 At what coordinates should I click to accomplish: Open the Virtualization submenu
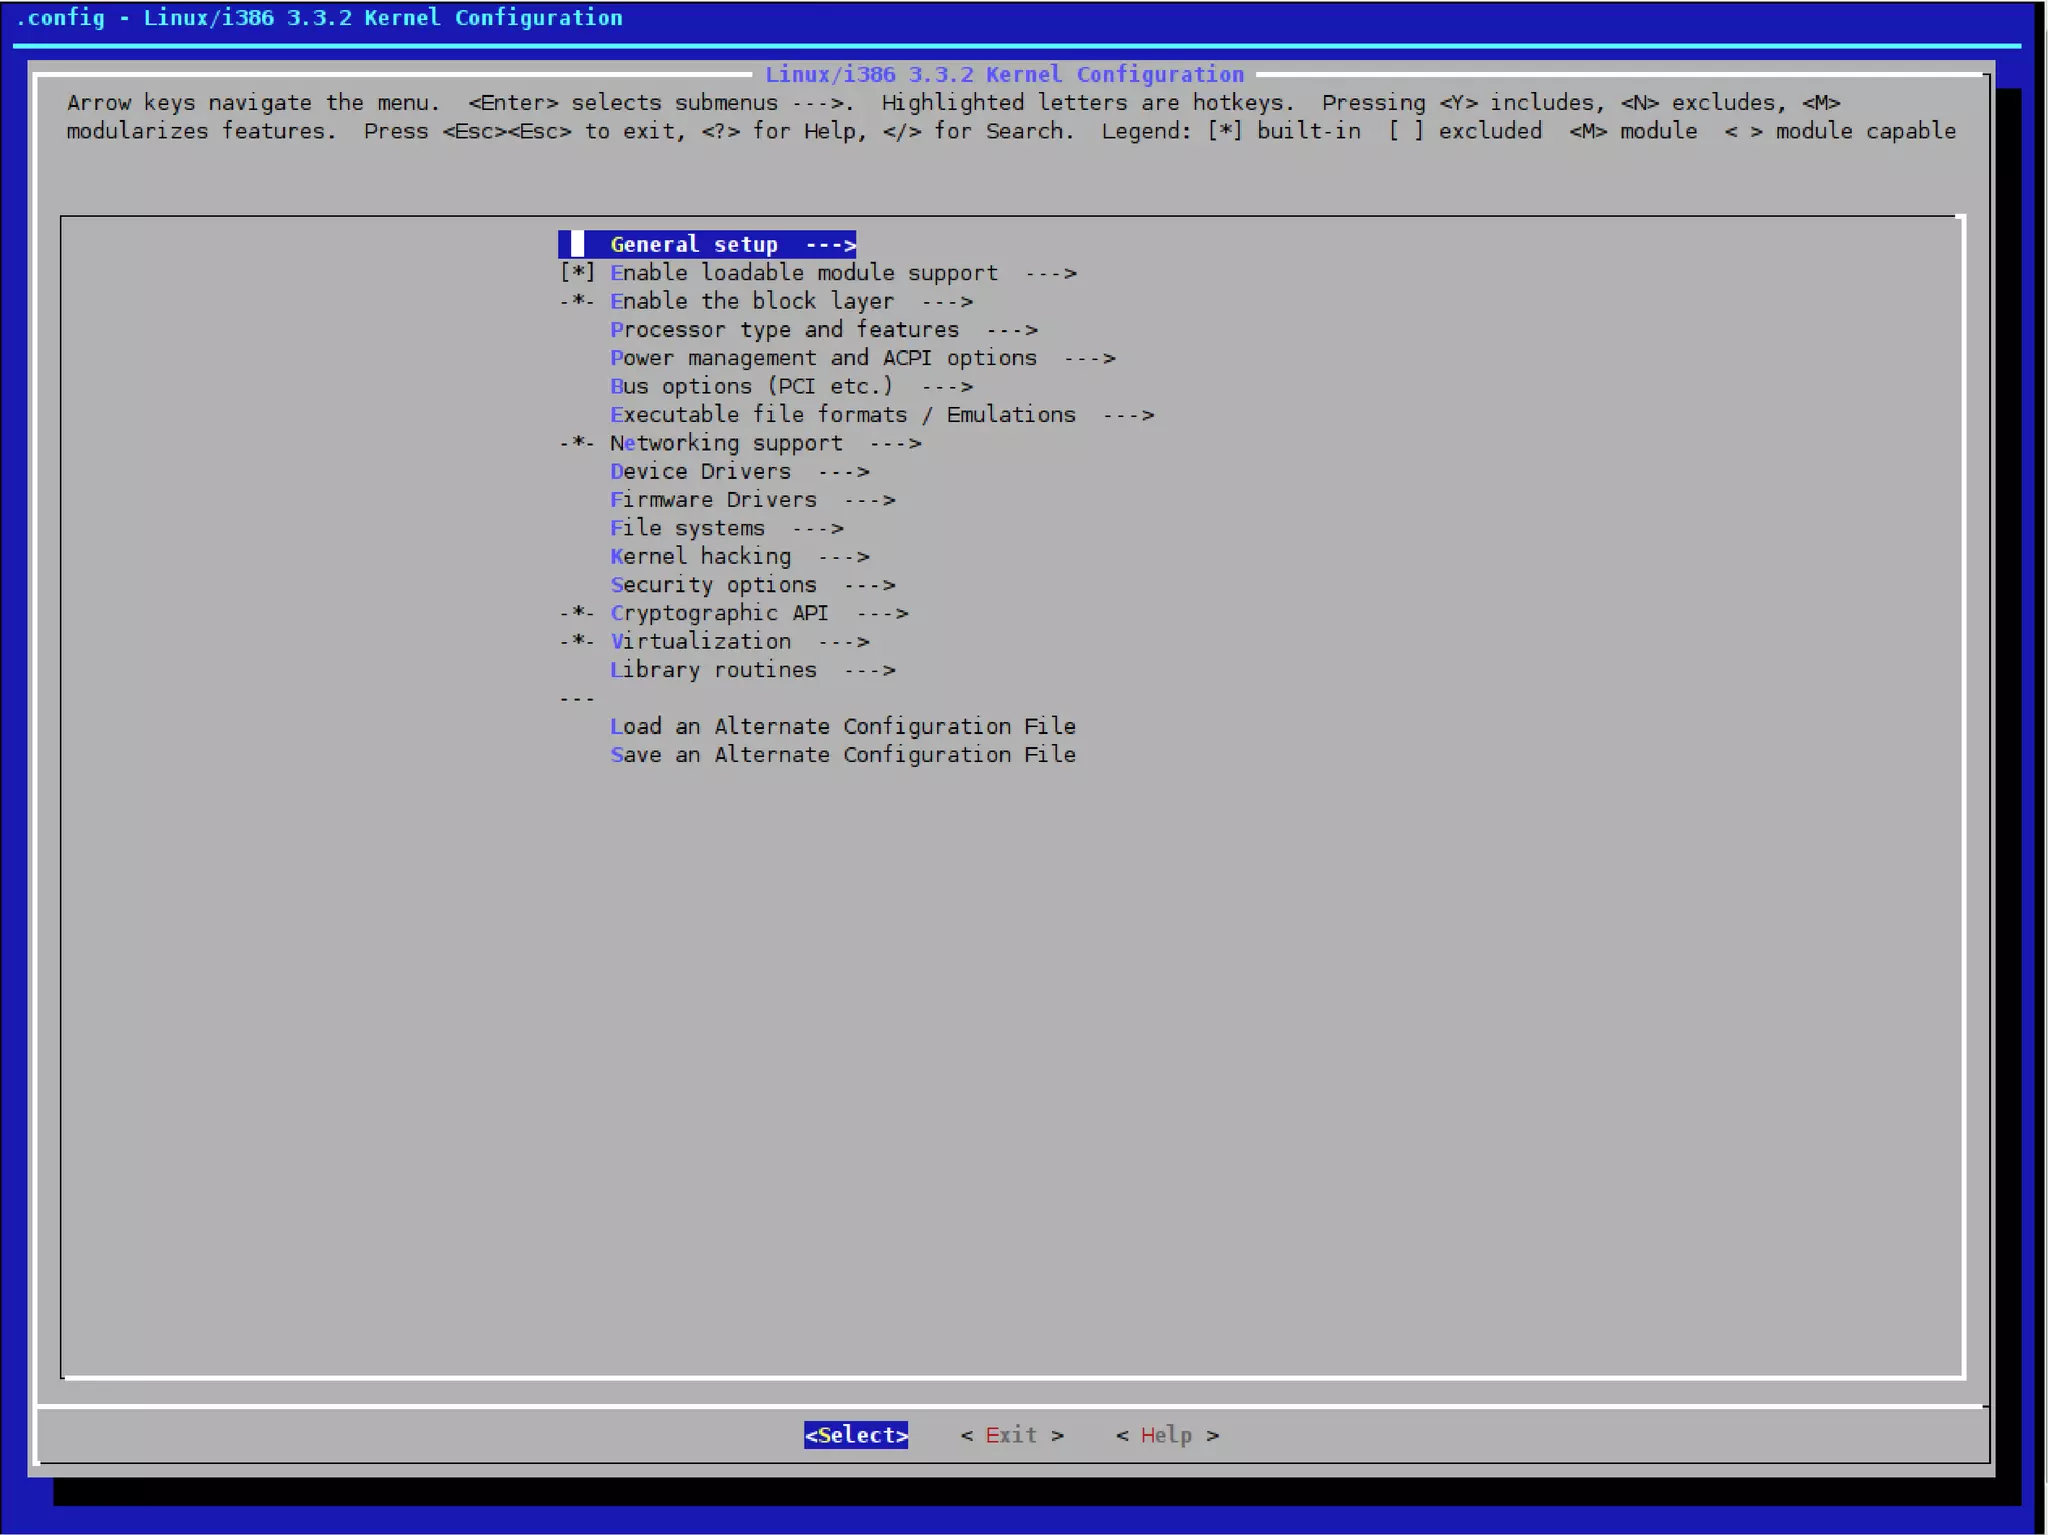pos(740,641)
